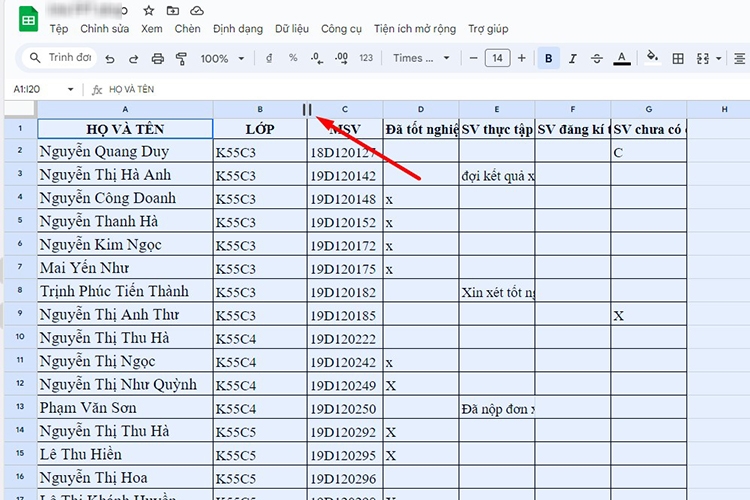Decrease font size with minus button
Viewport: 750px width, 500px height.
tap(474, 58)
